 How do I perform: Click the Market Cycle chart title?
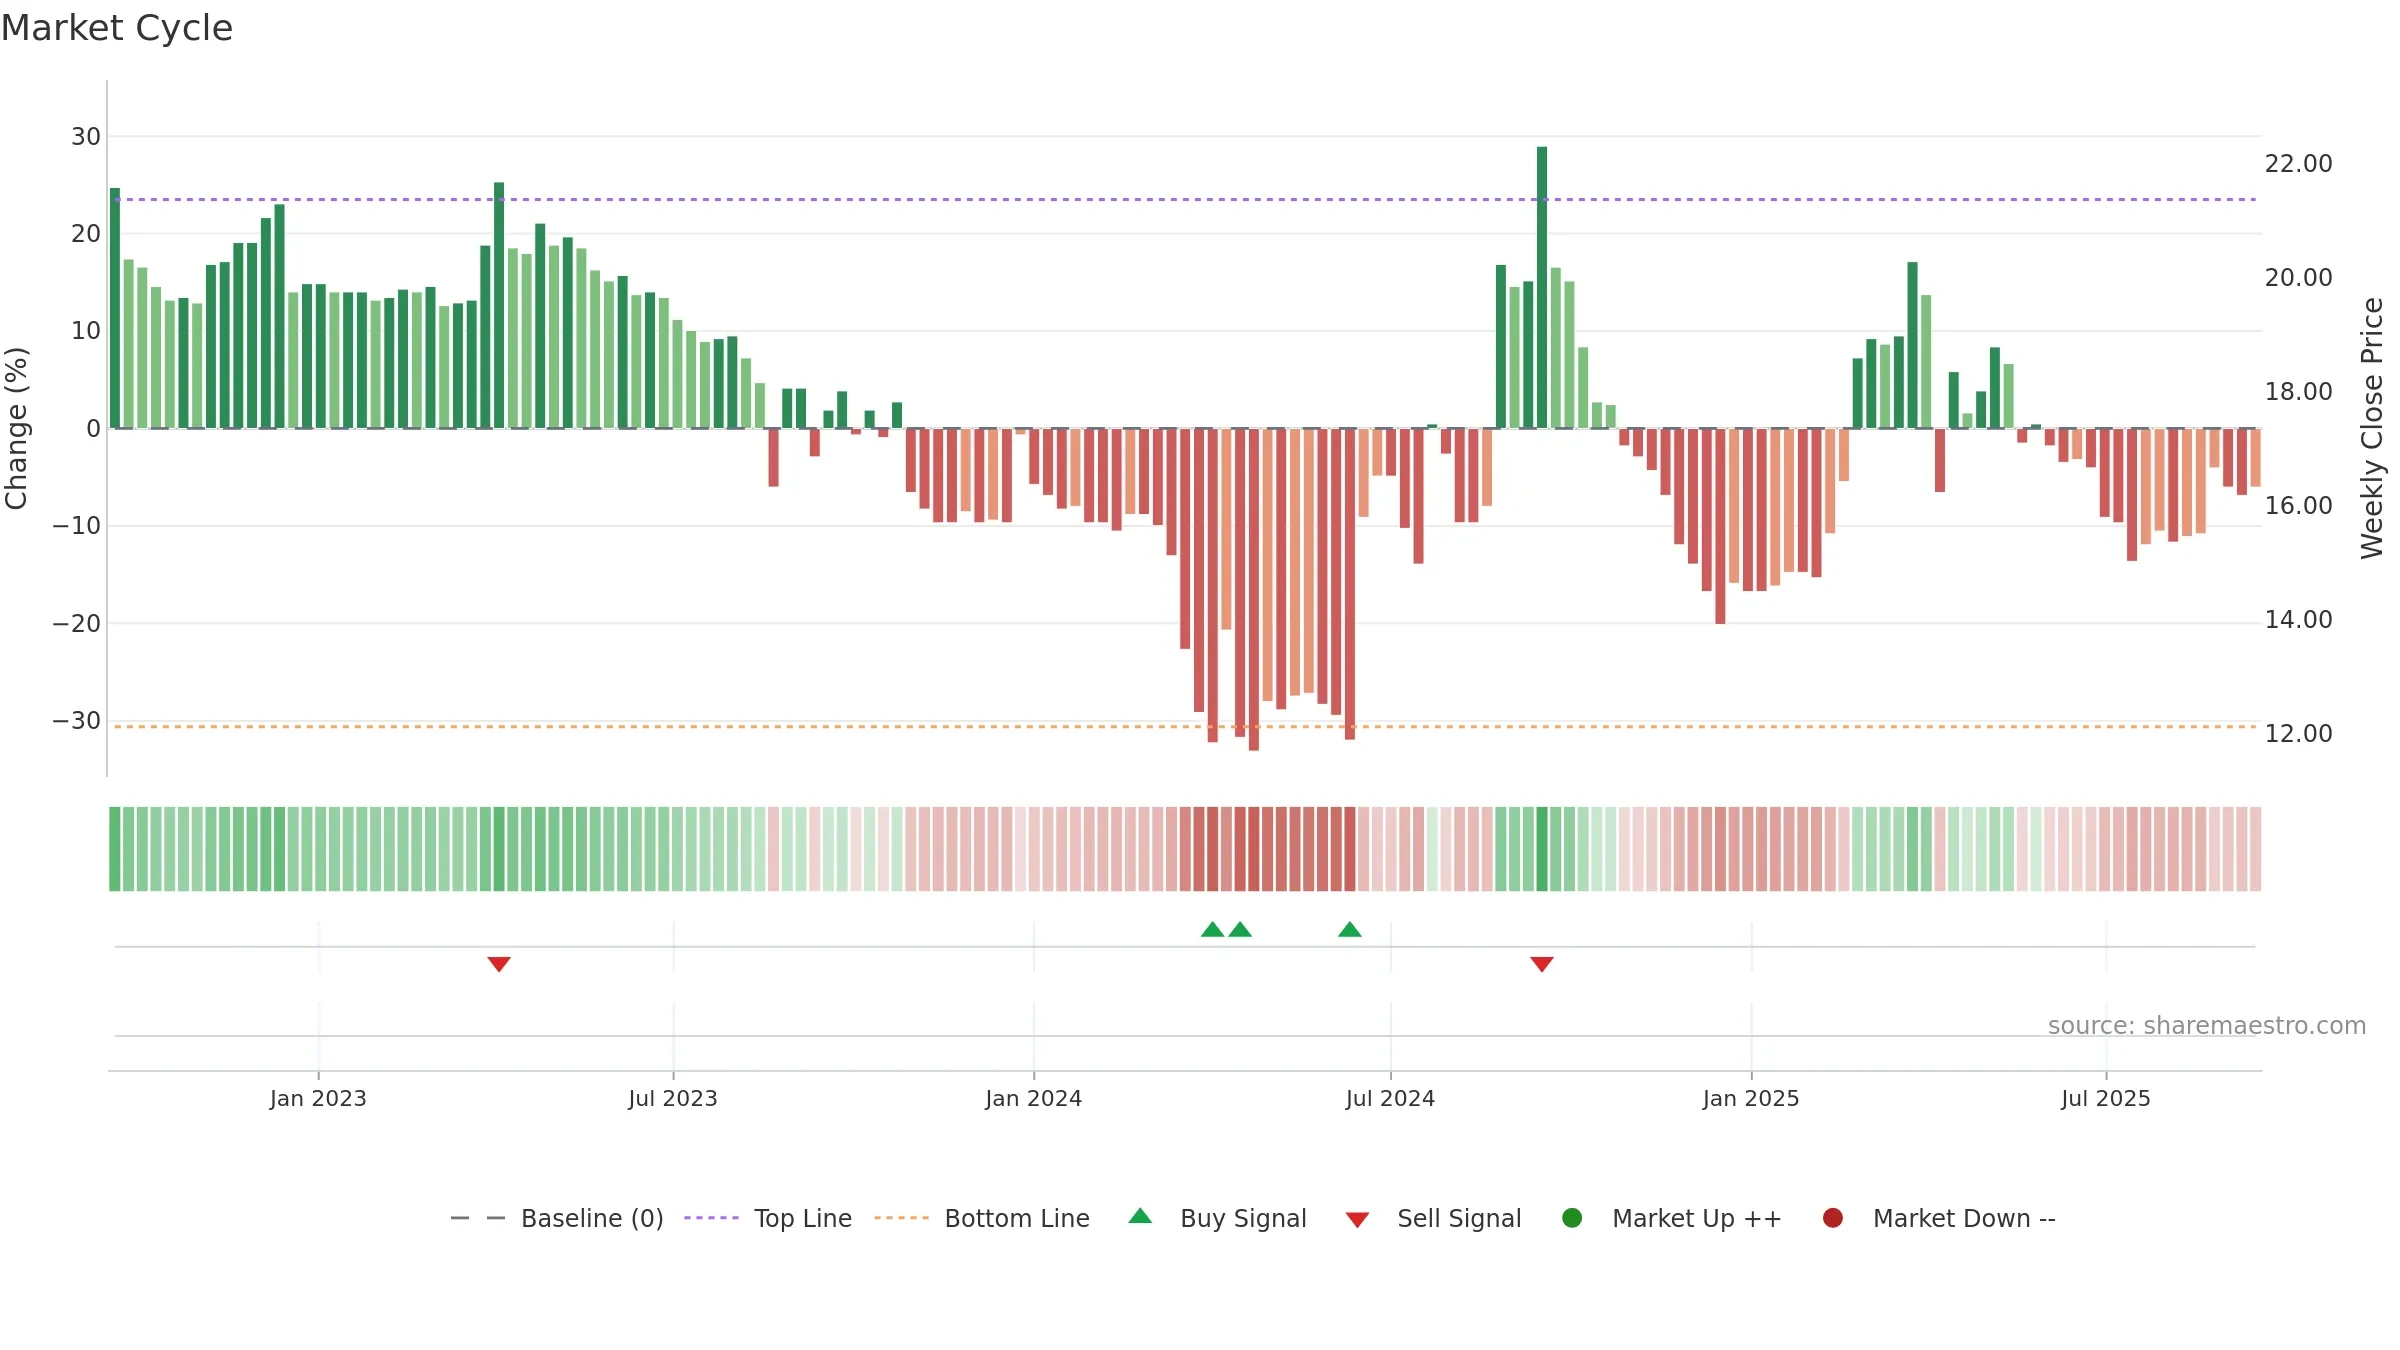pyautogui.click(x=117, y=28)
